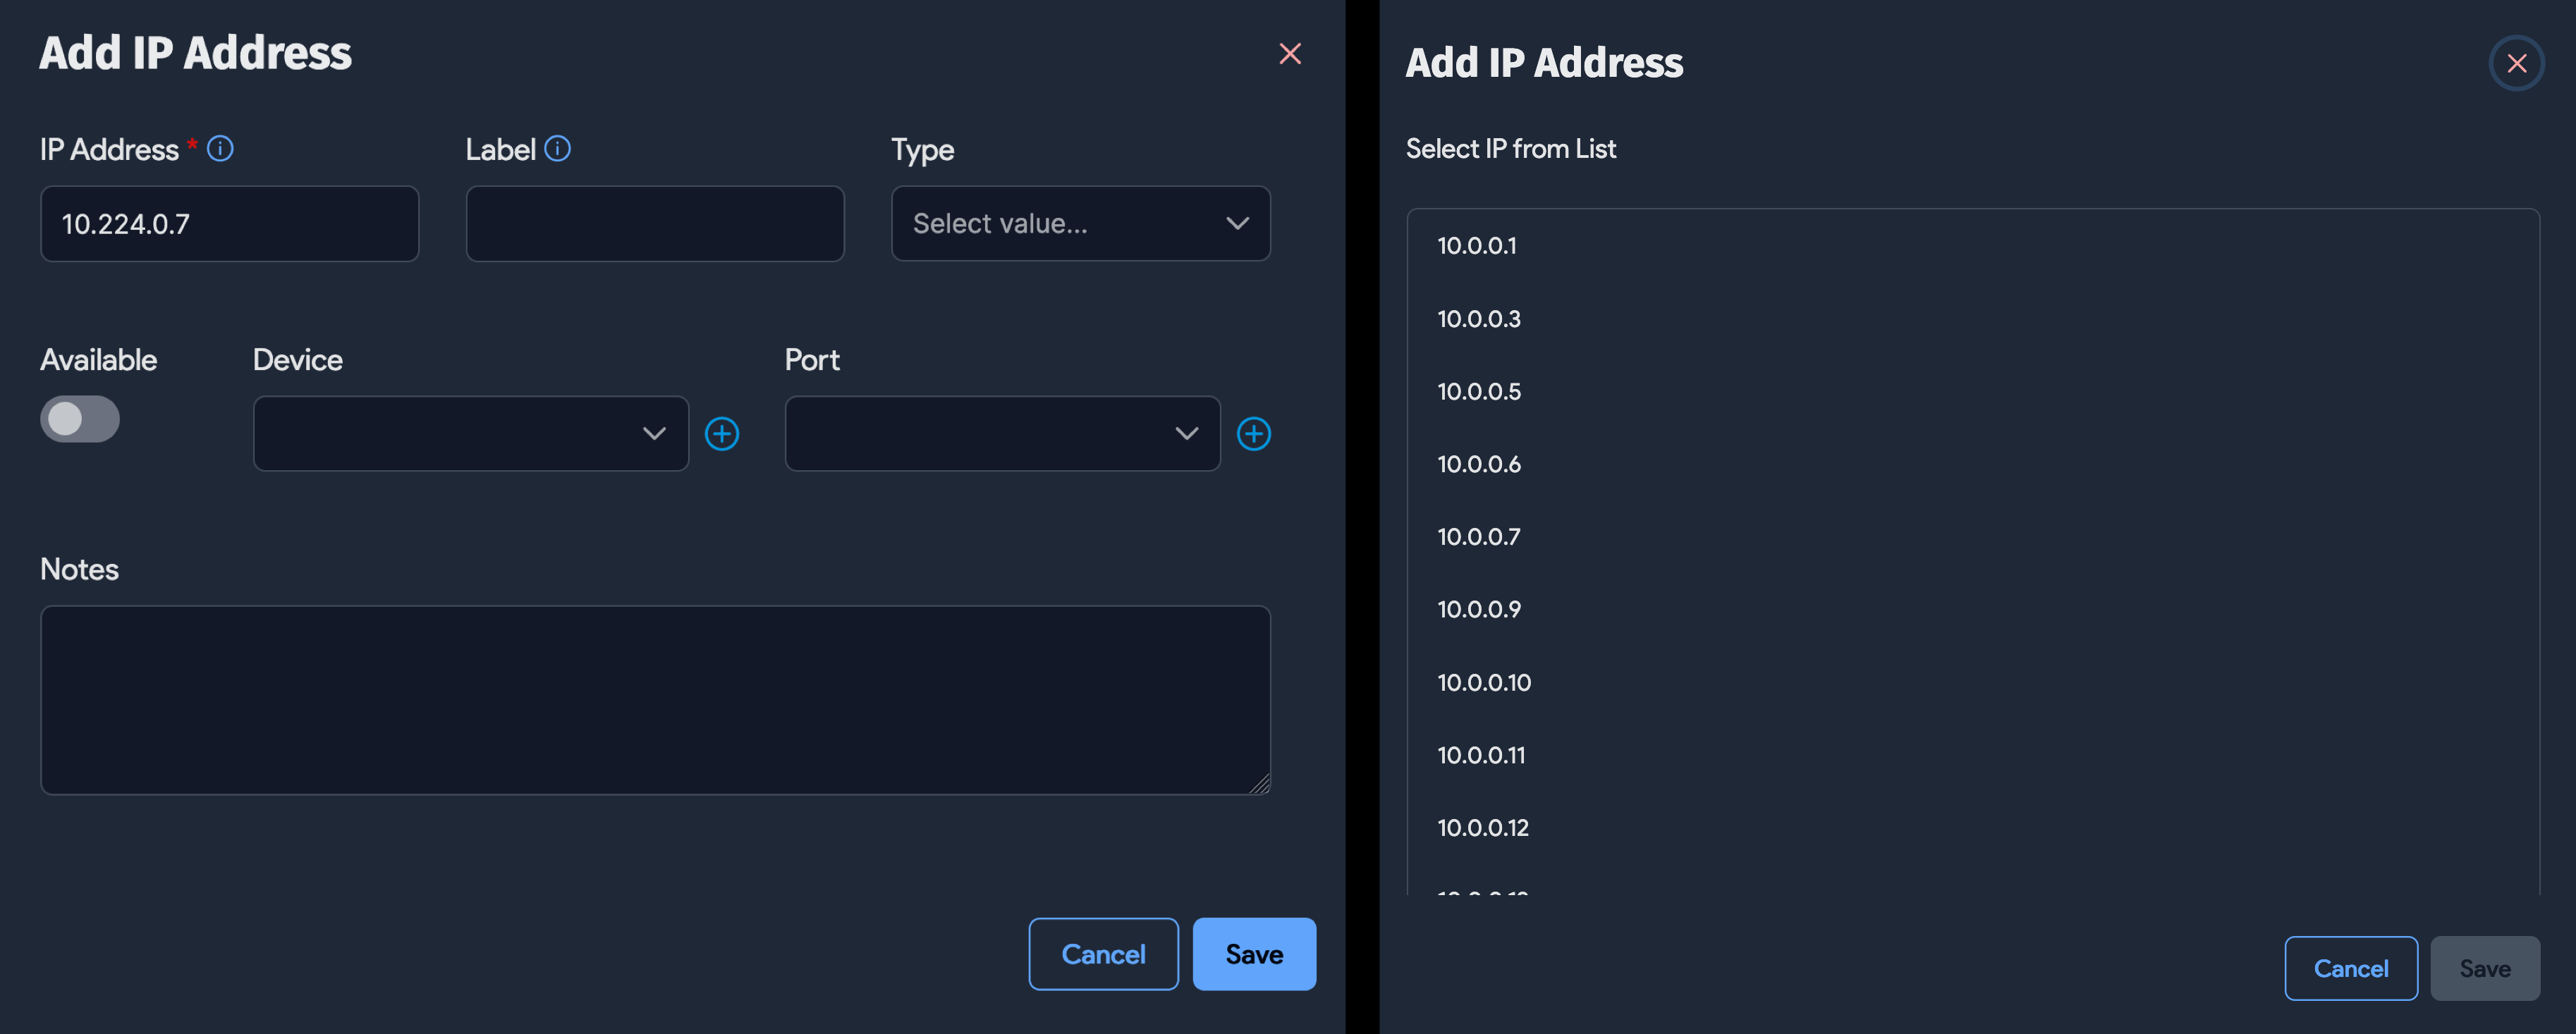
Task: Select 10.0.0.5 from the IP list
Action: click(x=1478, y=390)
